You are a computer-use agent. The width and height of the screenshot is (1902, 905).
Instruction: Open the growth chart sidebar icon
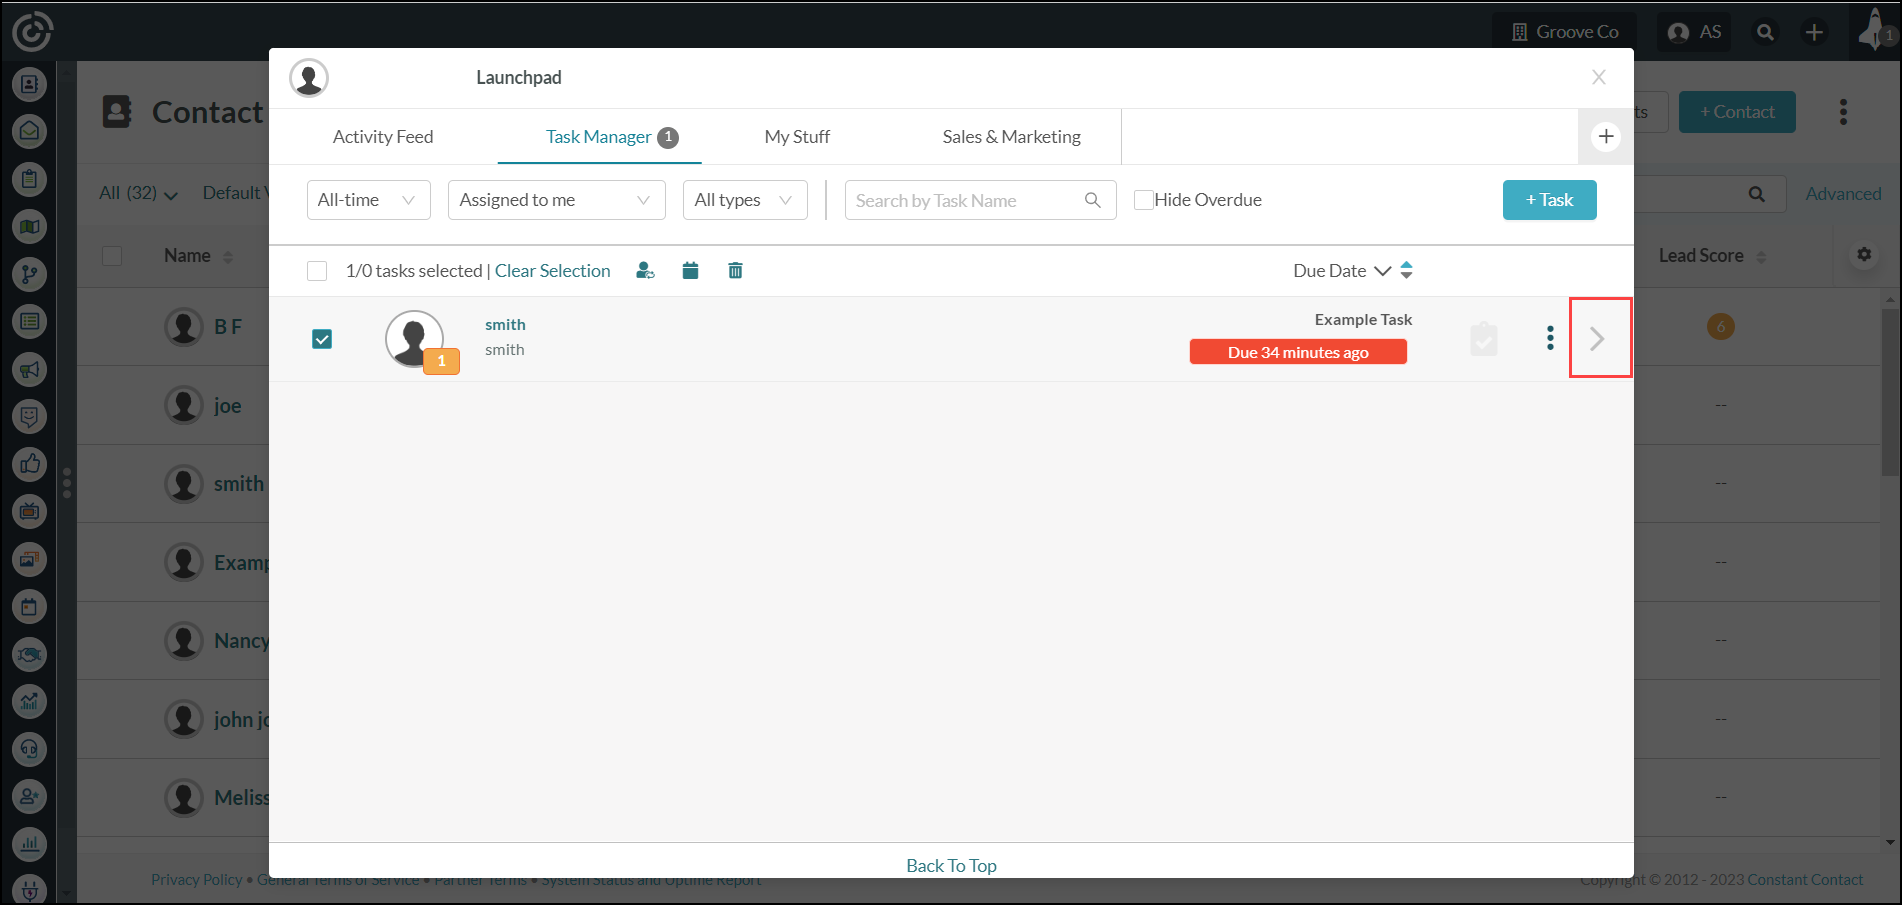point(30,701)
